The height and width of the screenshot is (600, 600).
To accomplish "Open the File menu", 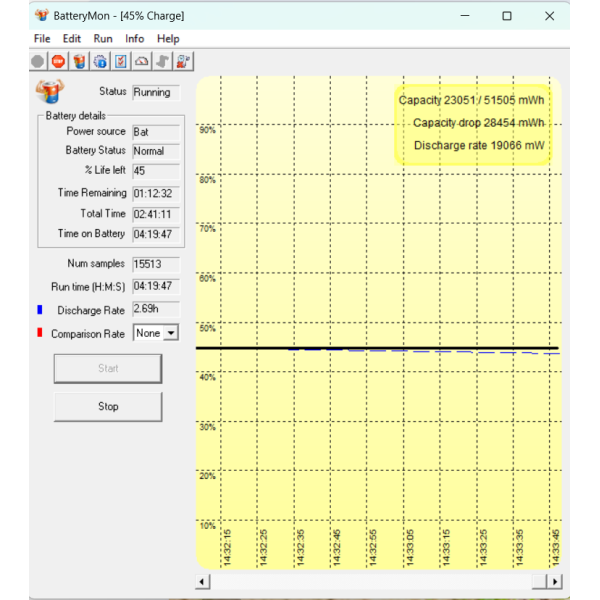I will [42, 39].
